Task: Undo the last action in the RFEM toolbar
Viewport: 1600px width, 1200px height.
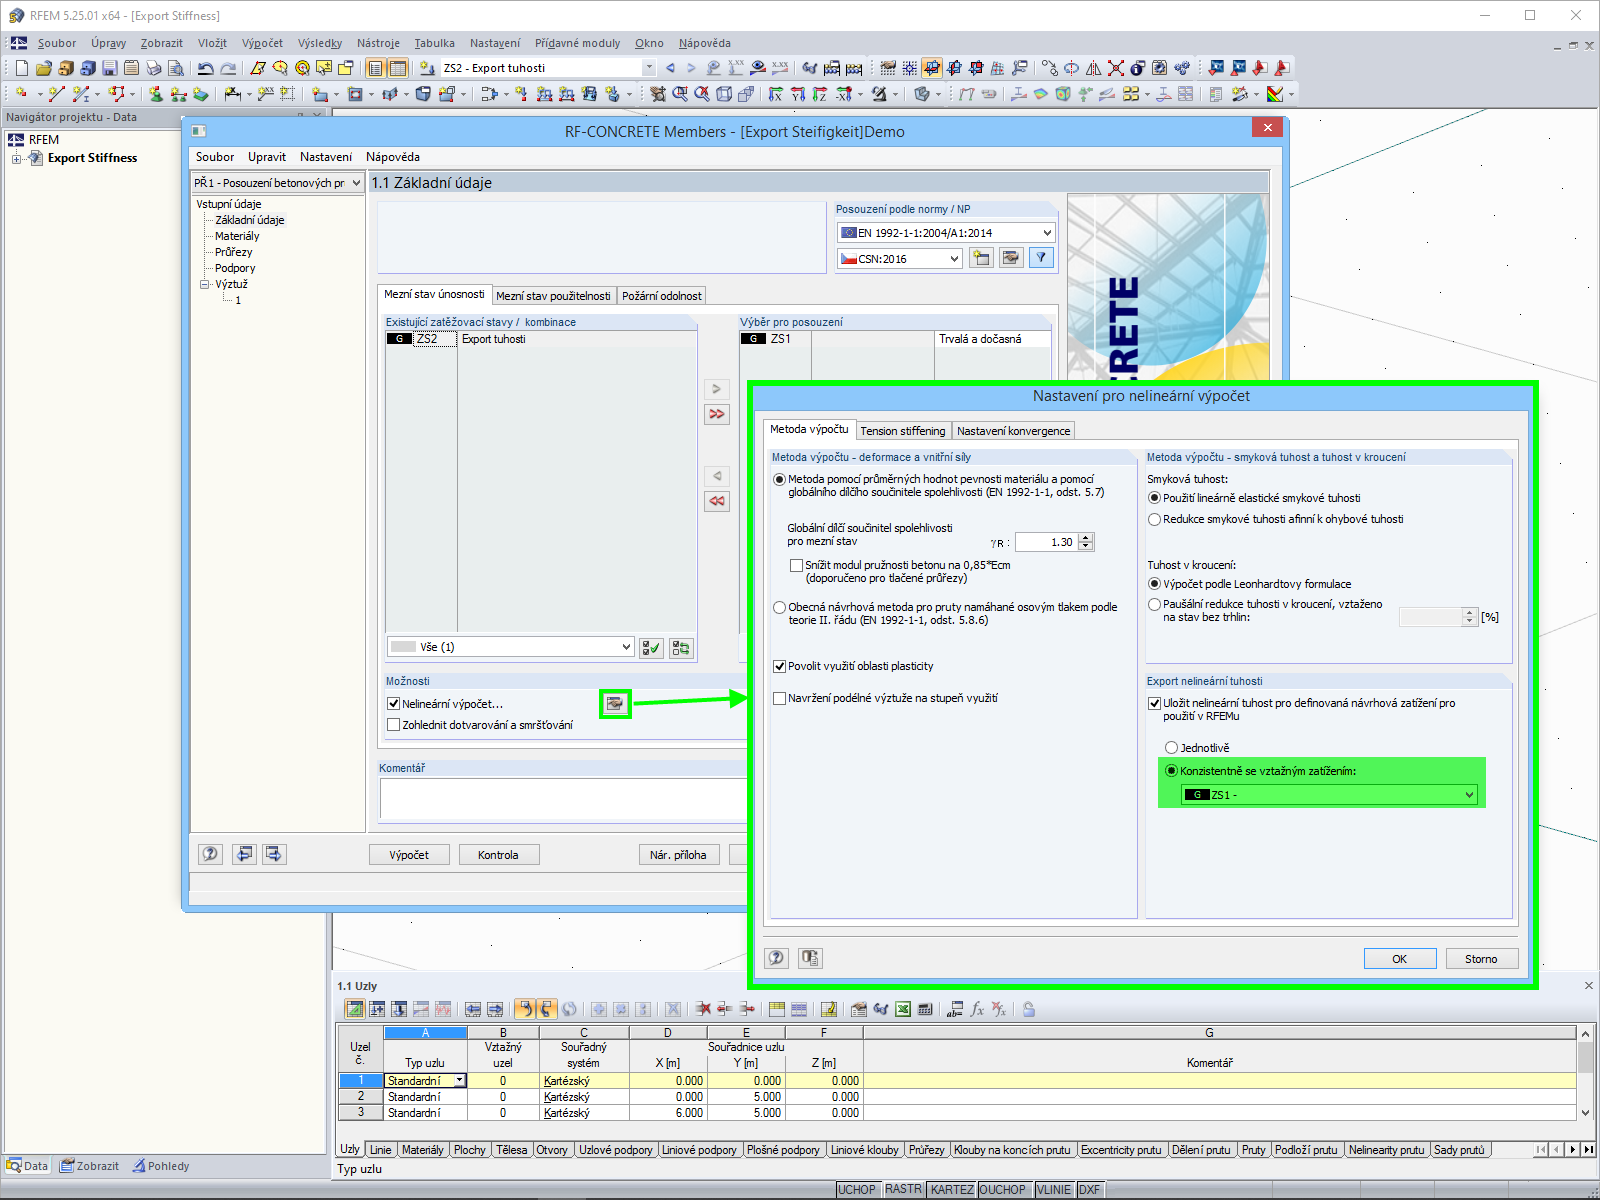Action: click(206, 68)
